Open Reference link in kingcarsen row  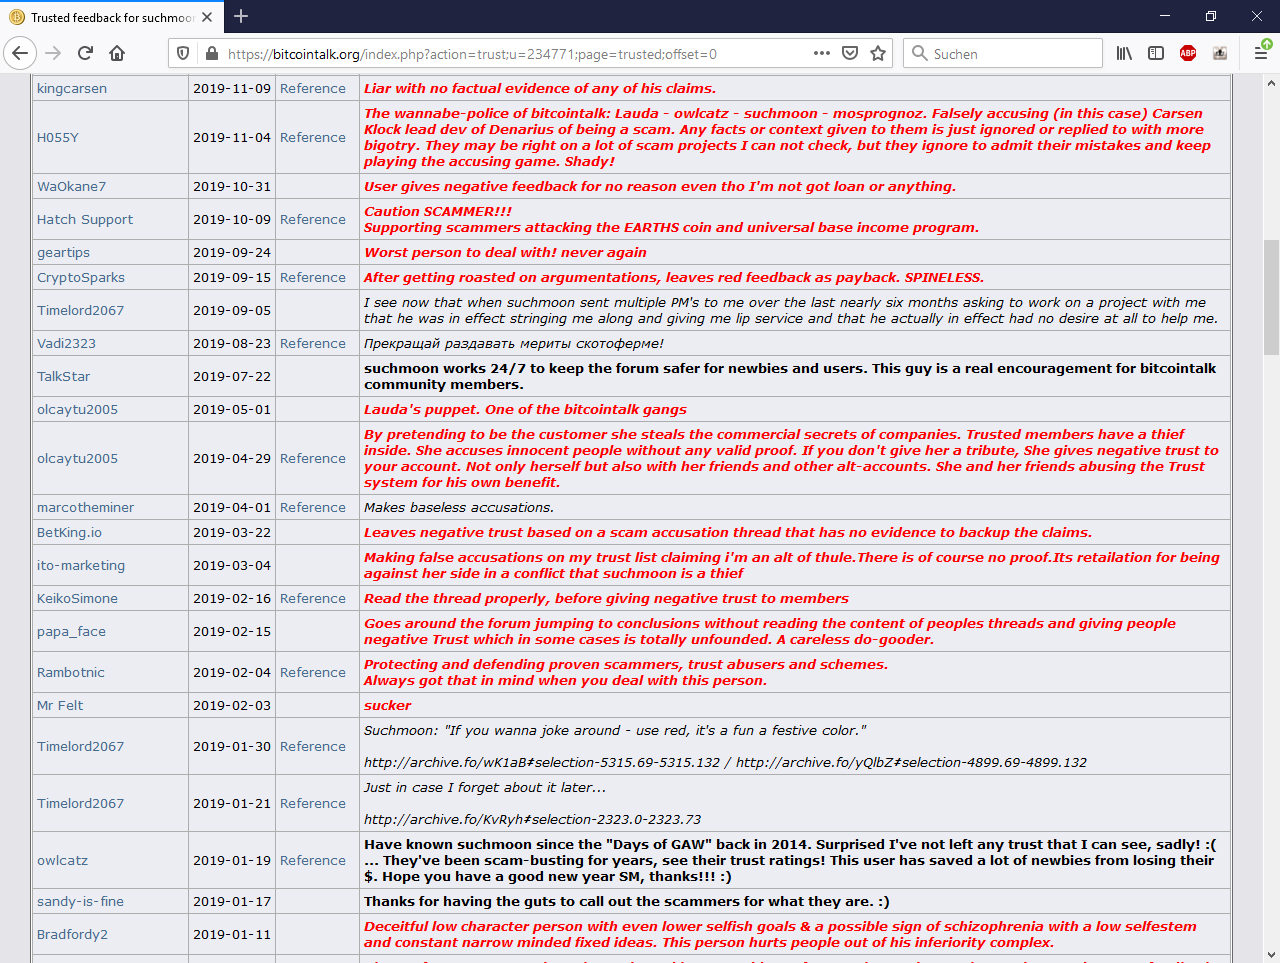(313, 88)
